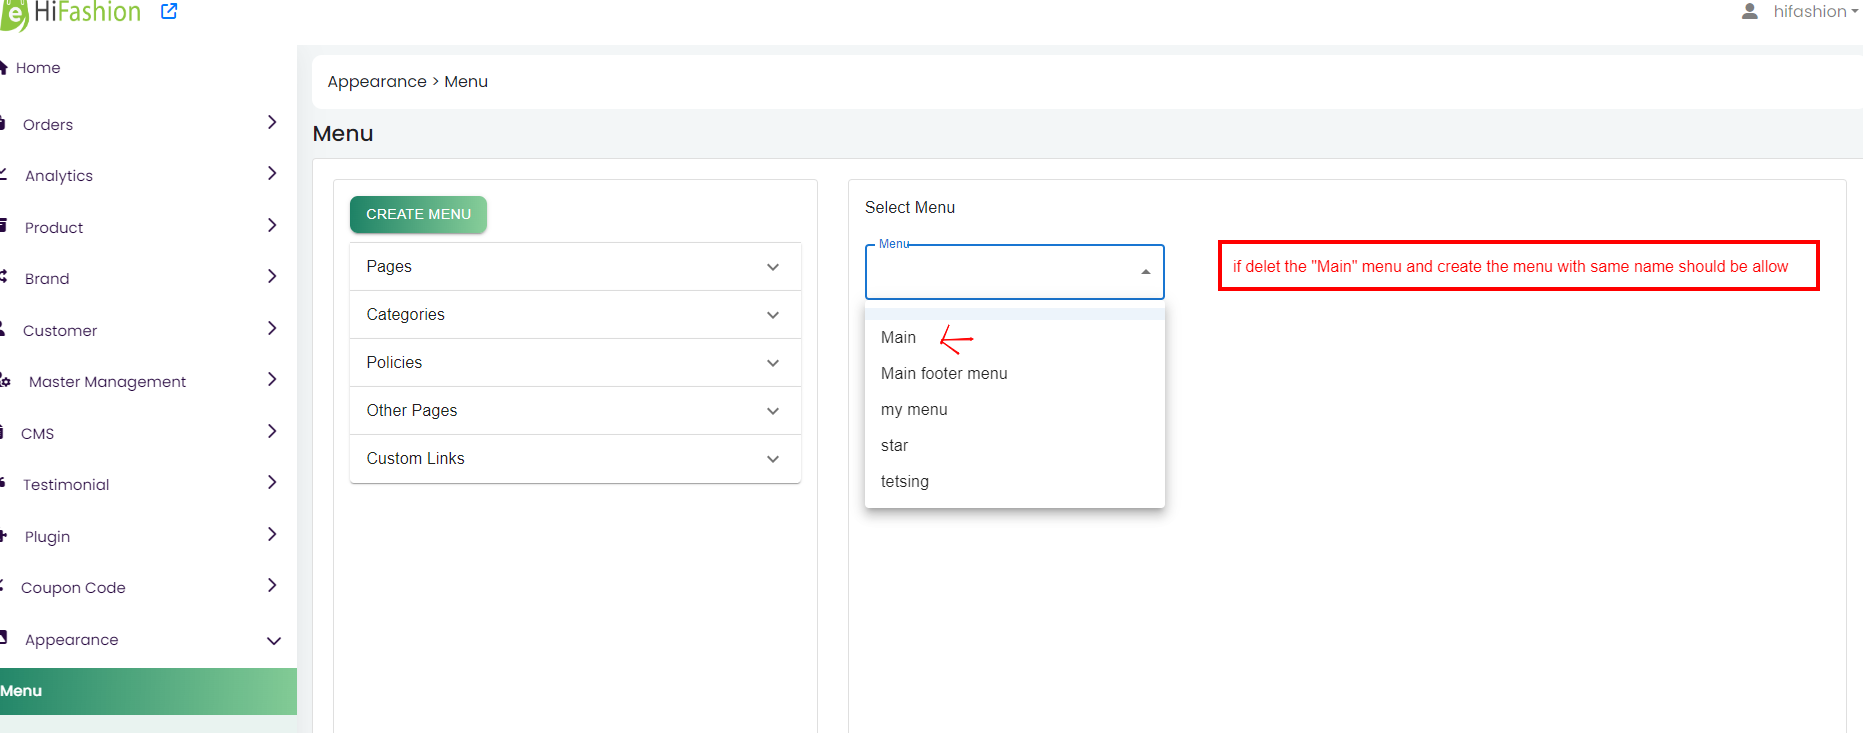Open the Product sidebar section

(54, 228)
